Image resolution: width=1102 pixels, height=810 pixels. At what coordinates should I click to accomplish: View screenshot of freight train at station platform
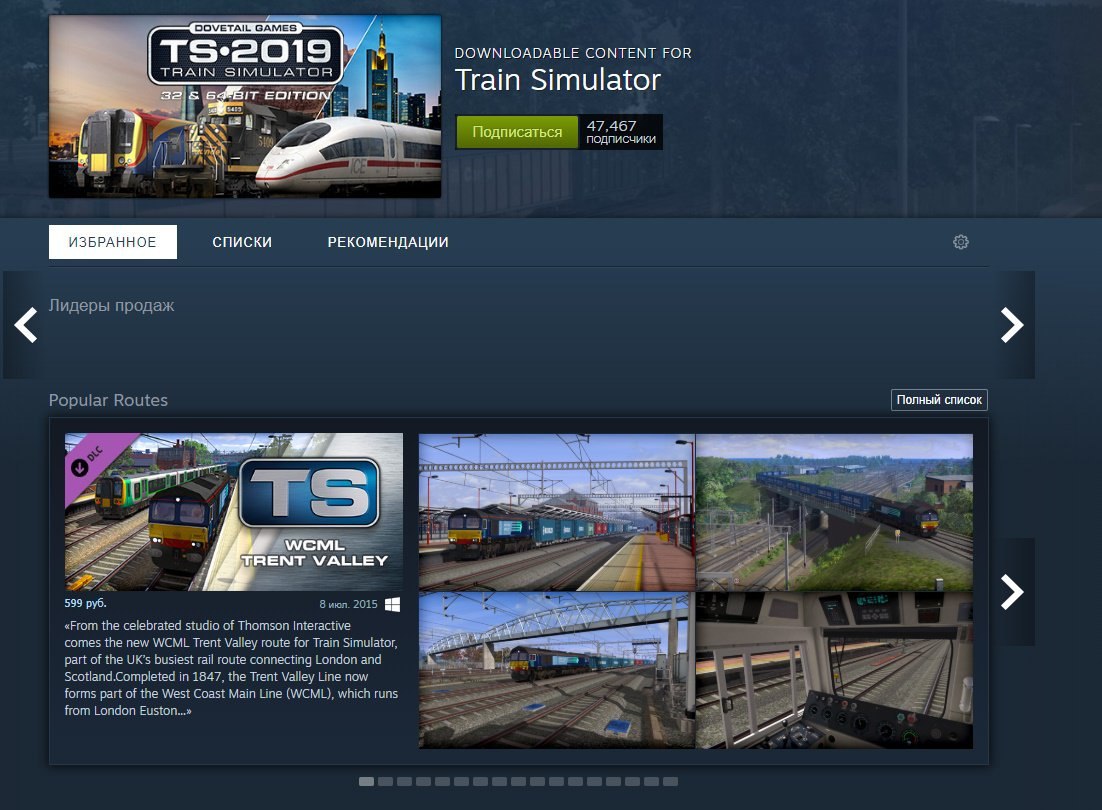point(557,512)
